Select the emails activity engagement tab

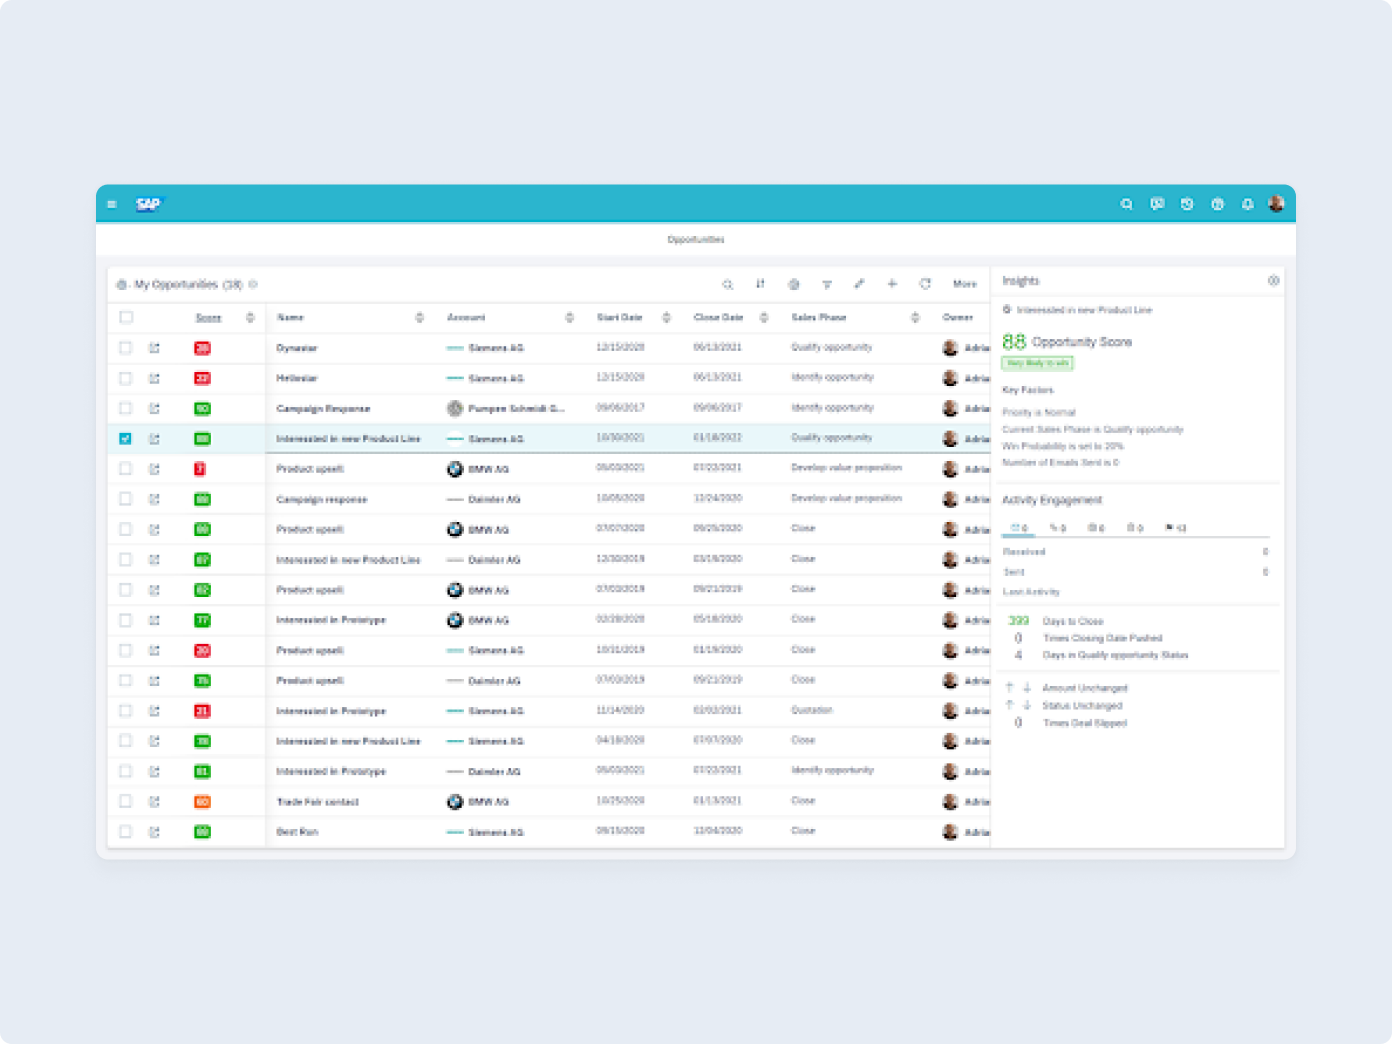1019,527
